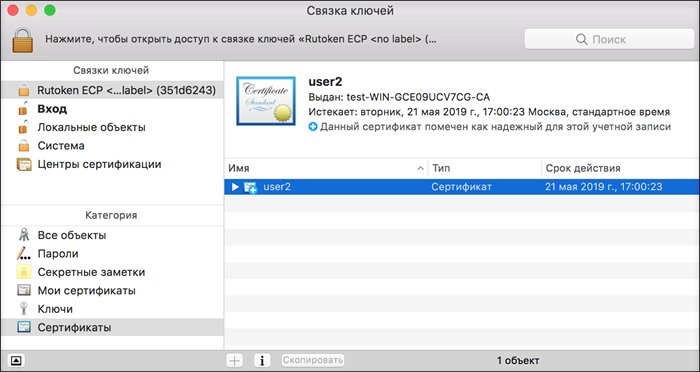Click certificate icon beside Мои сертификаты
The width and height of the screenshot is (700, 372).
click(x=24, y=290)
